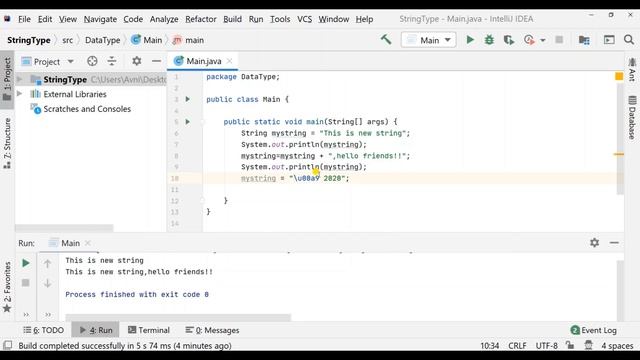Open the Build menu
Image resolution: width=640 pixels, height=360 pixels.
pos(232,19)
